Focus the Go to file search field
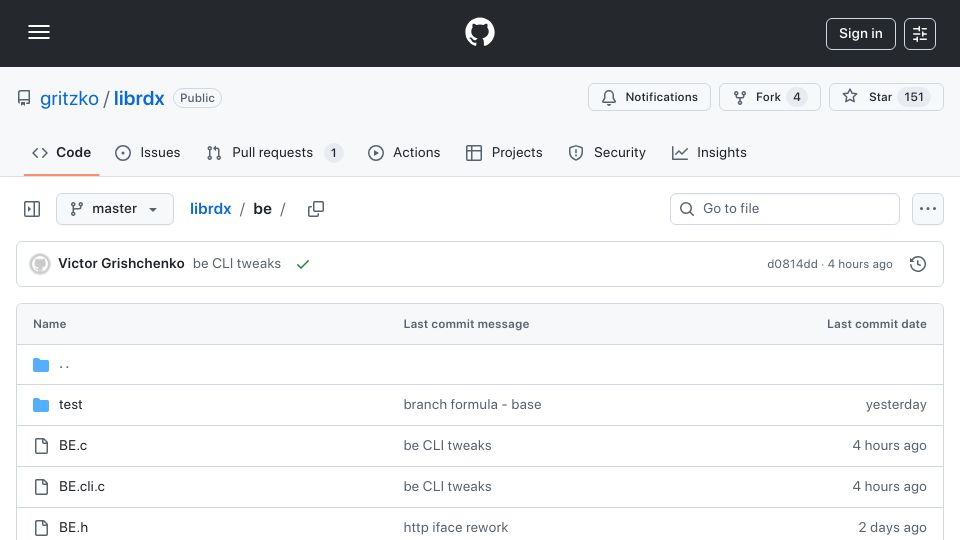 [x=785, y=209]
